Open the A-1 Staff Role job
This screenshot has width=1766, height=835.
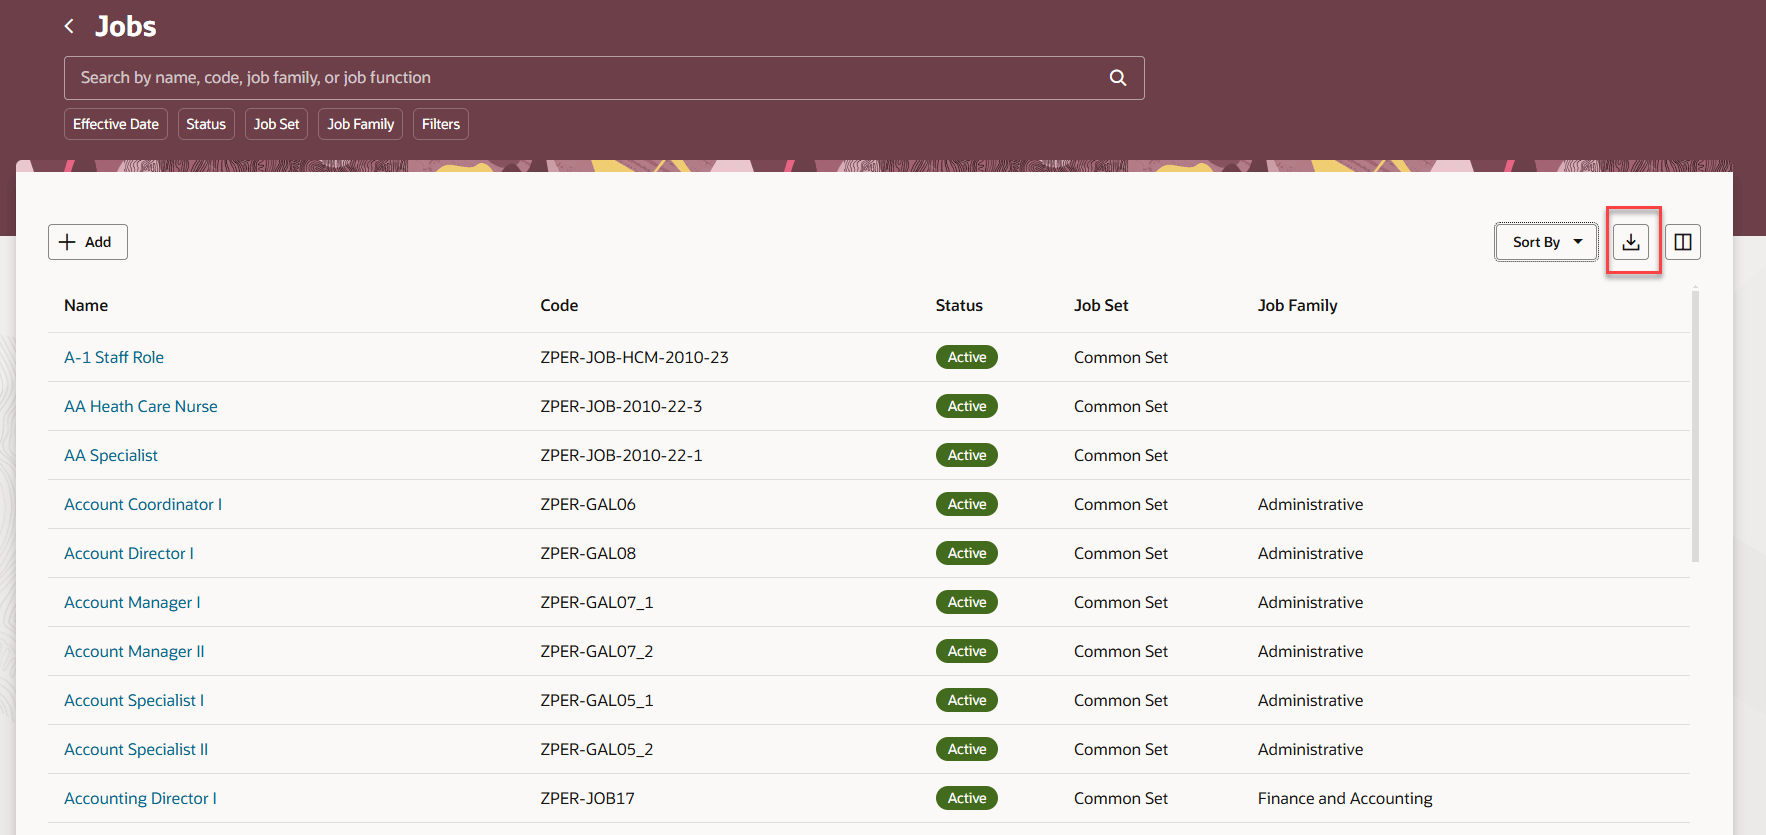pyautogui.click(x=114, y=357)
